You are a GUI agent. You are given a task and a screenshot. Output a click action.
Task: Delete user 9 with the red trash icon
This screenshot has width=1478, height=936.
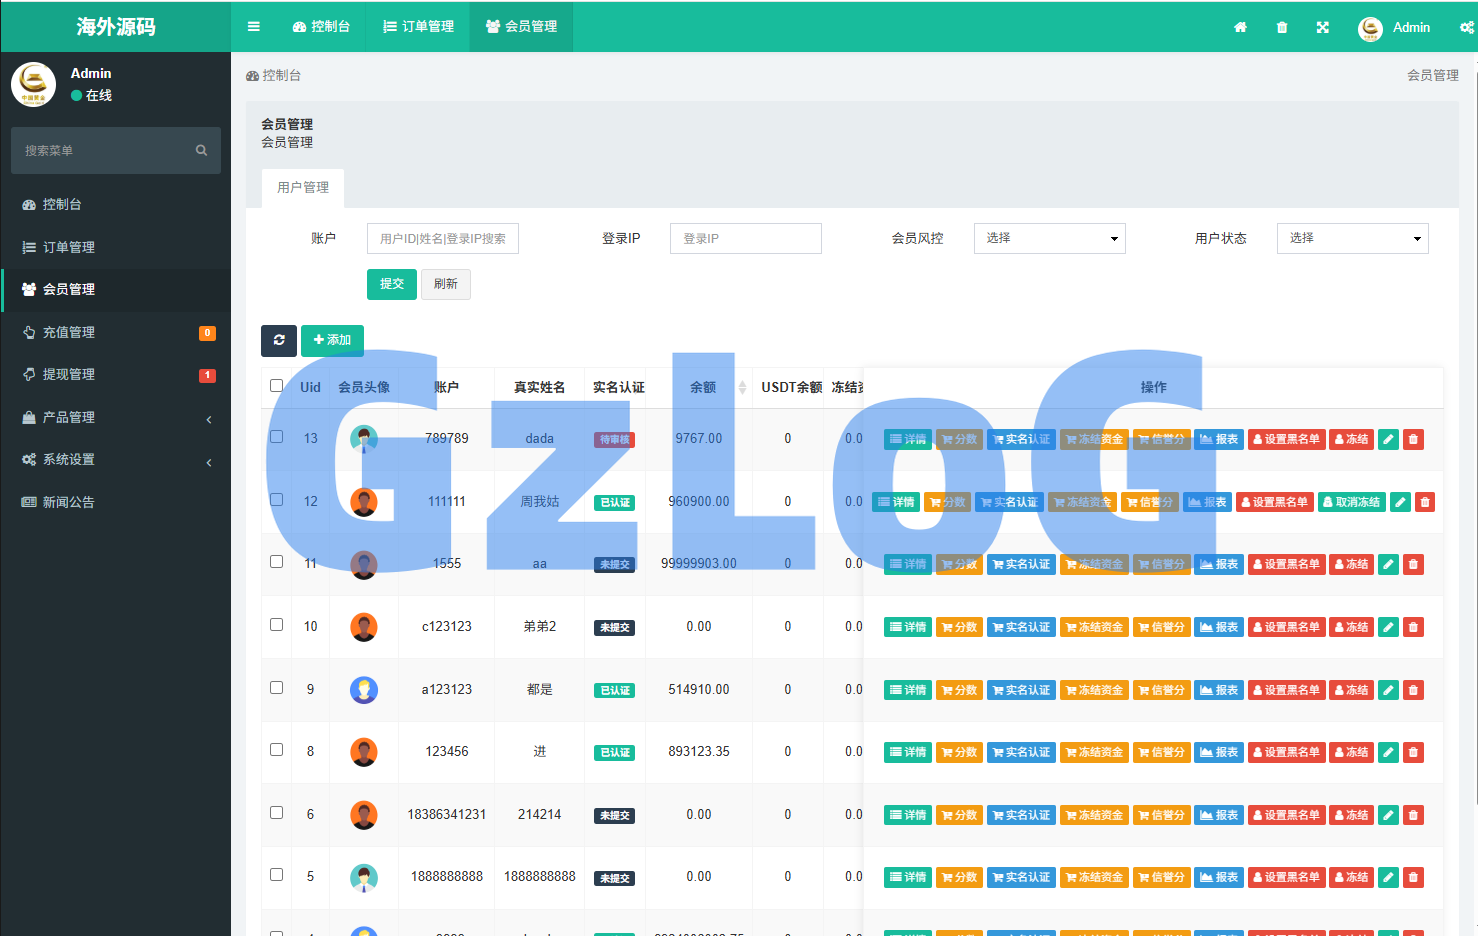tap(1413, 690)
